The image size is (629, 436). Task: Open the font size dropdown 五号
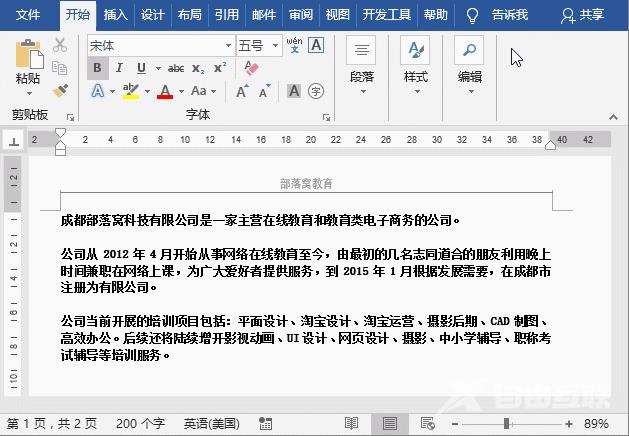[x=275, y=45]
